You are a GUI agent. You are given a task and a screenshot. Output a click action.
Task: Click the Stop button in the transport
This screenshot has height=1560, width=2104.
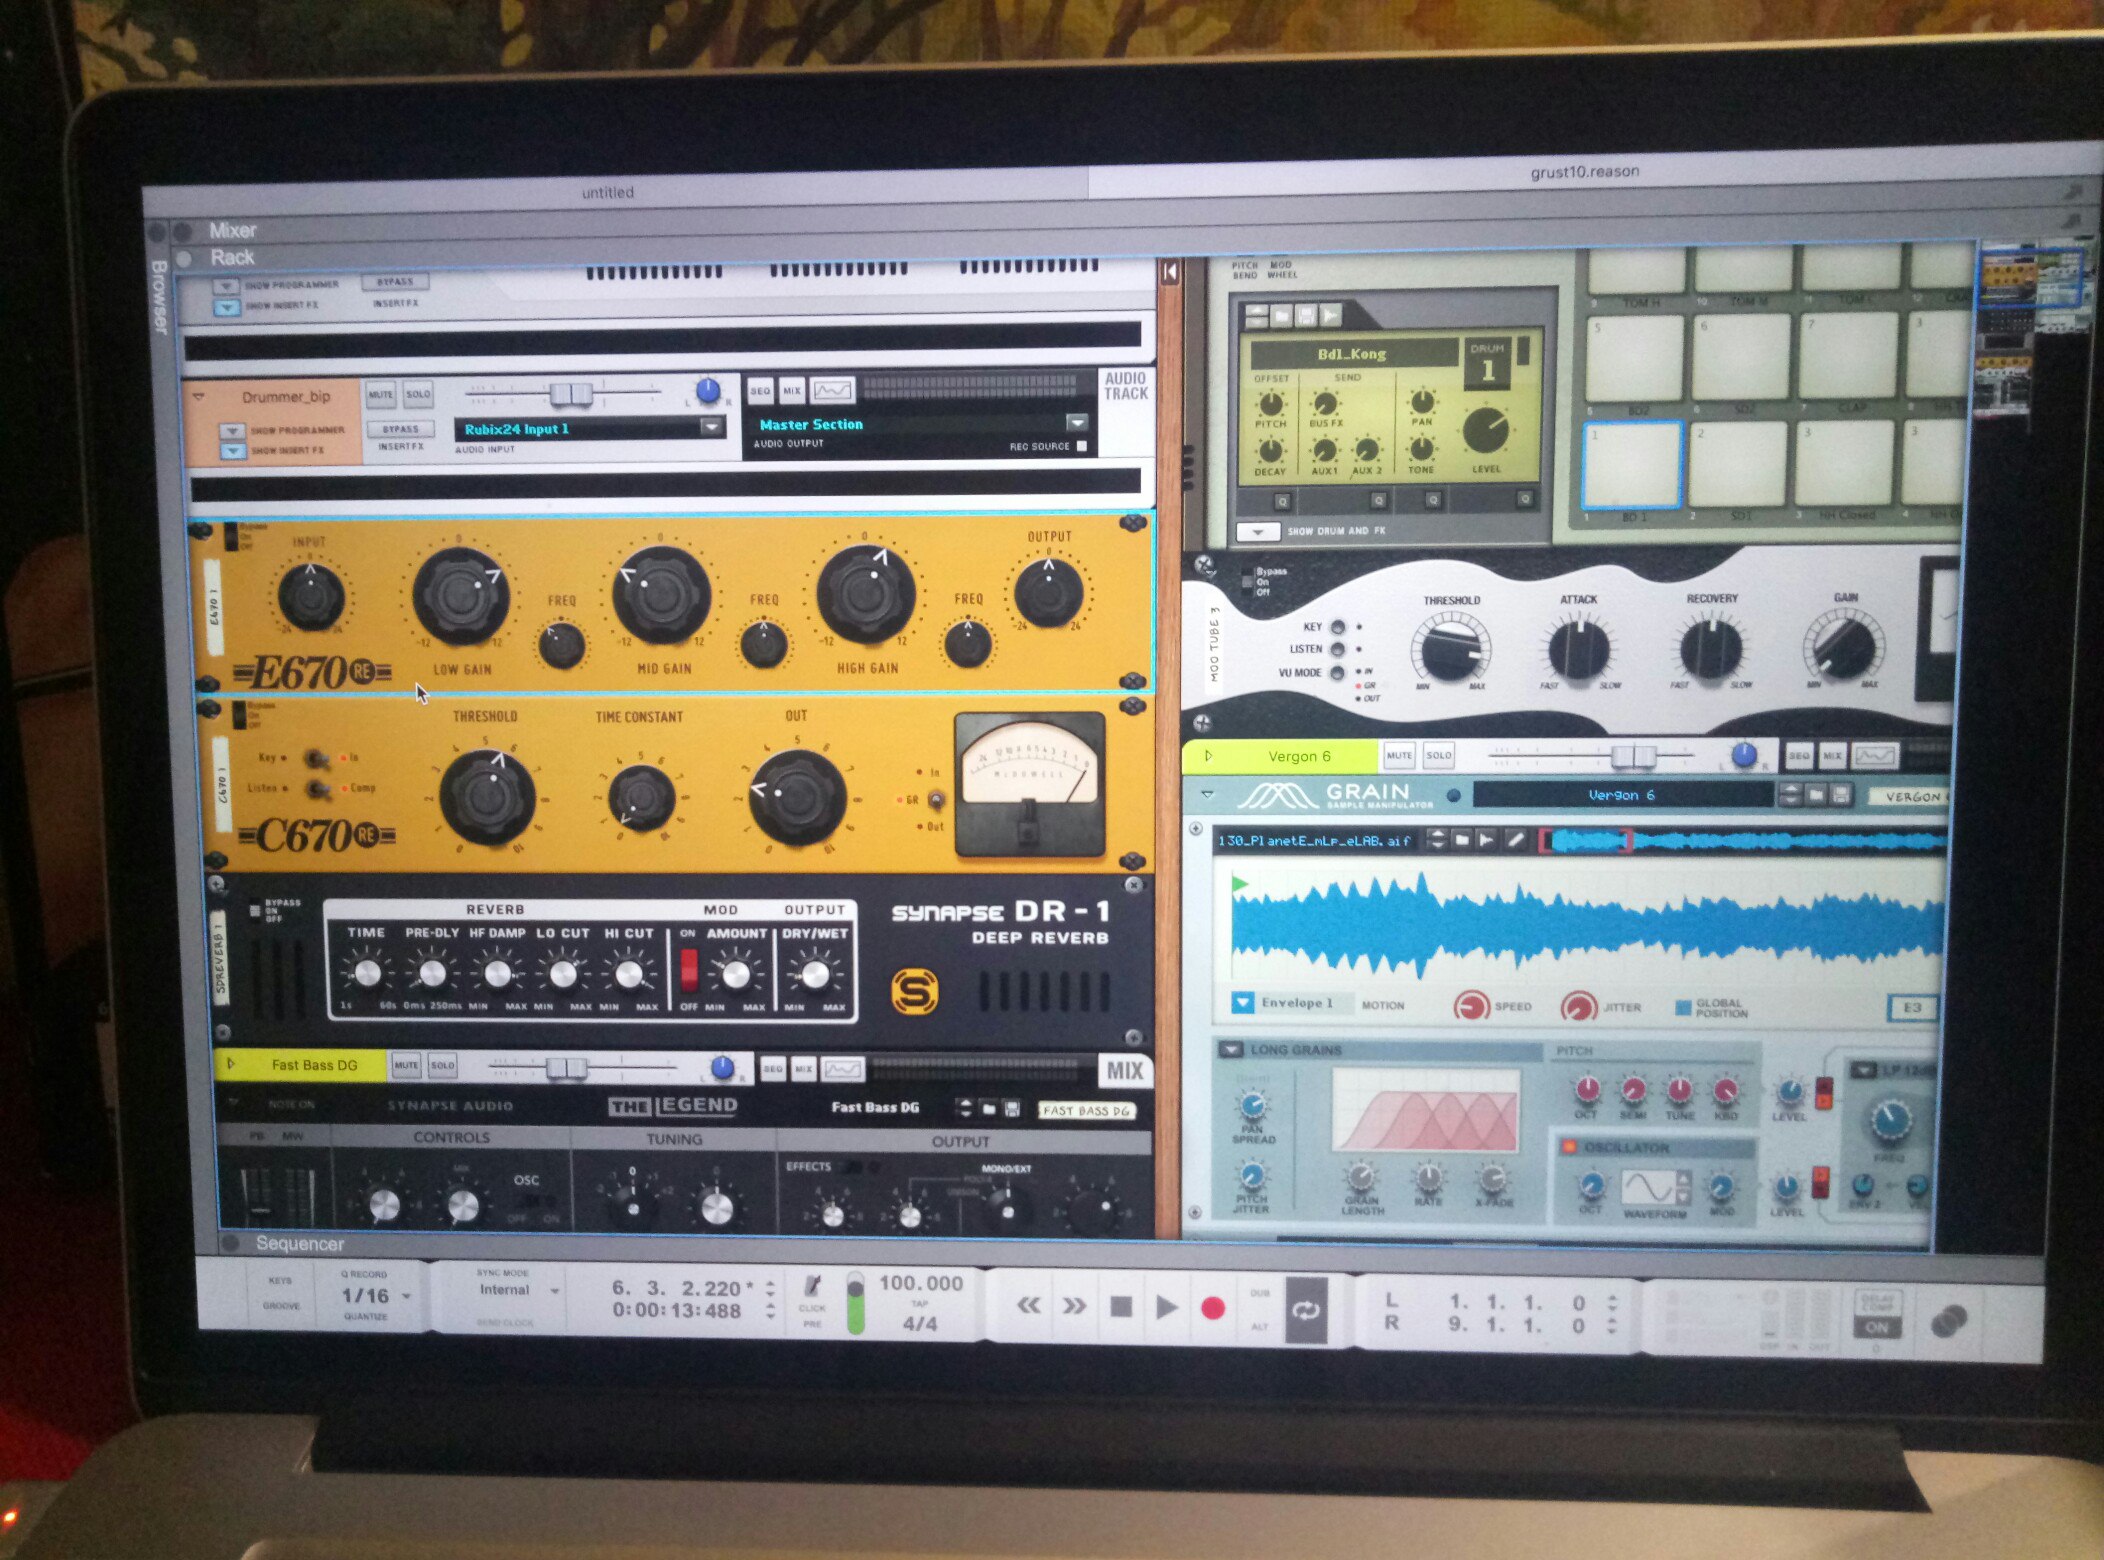(x=1121, y=1307)
